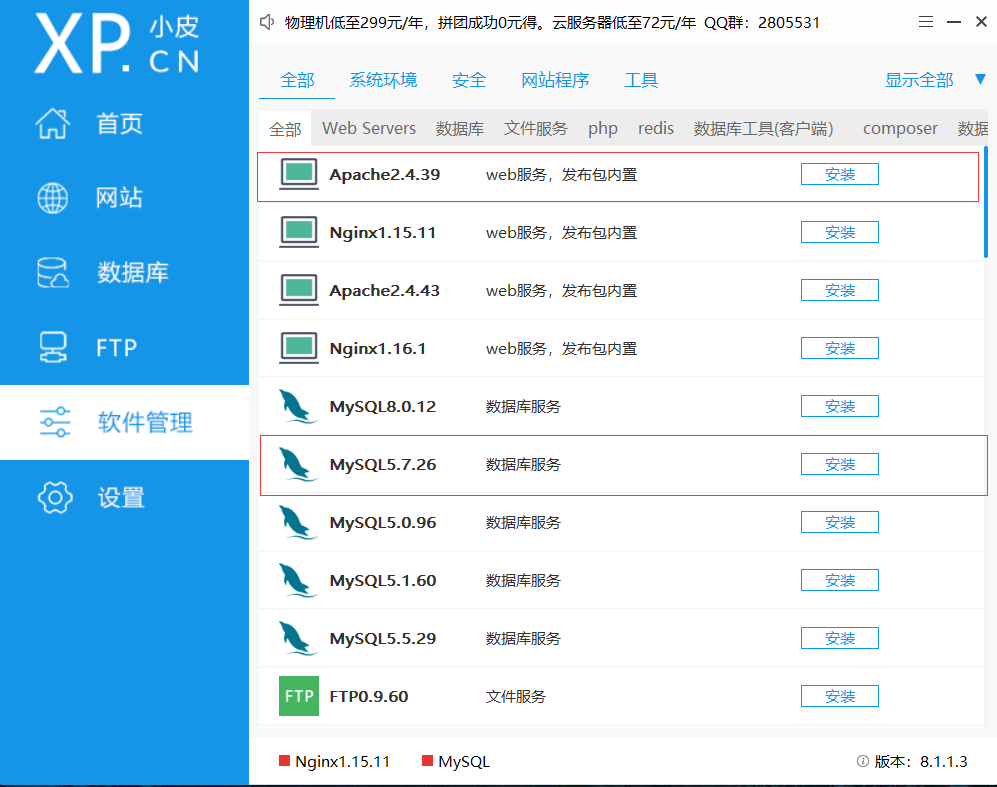Open the 数据库 database icon

53,273
